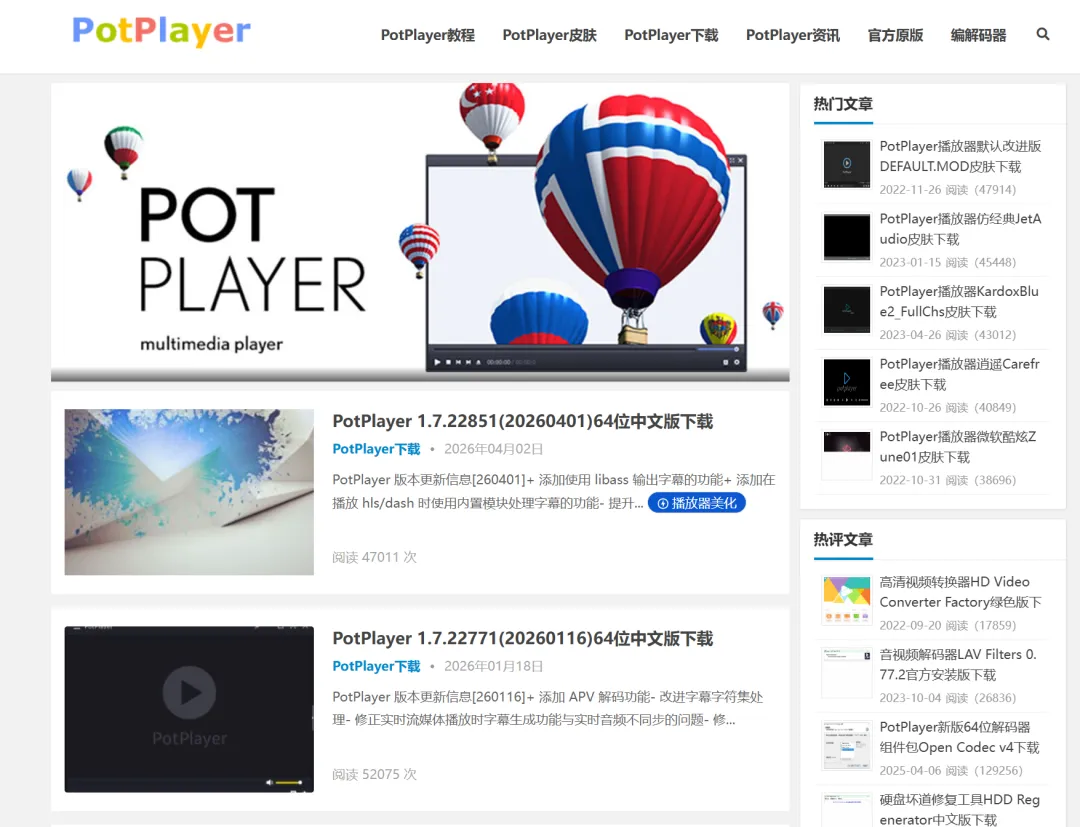This screenshot has height=827, width=1080.
Task: Click the 热门文章 section heading
Action: pos(843,104)
